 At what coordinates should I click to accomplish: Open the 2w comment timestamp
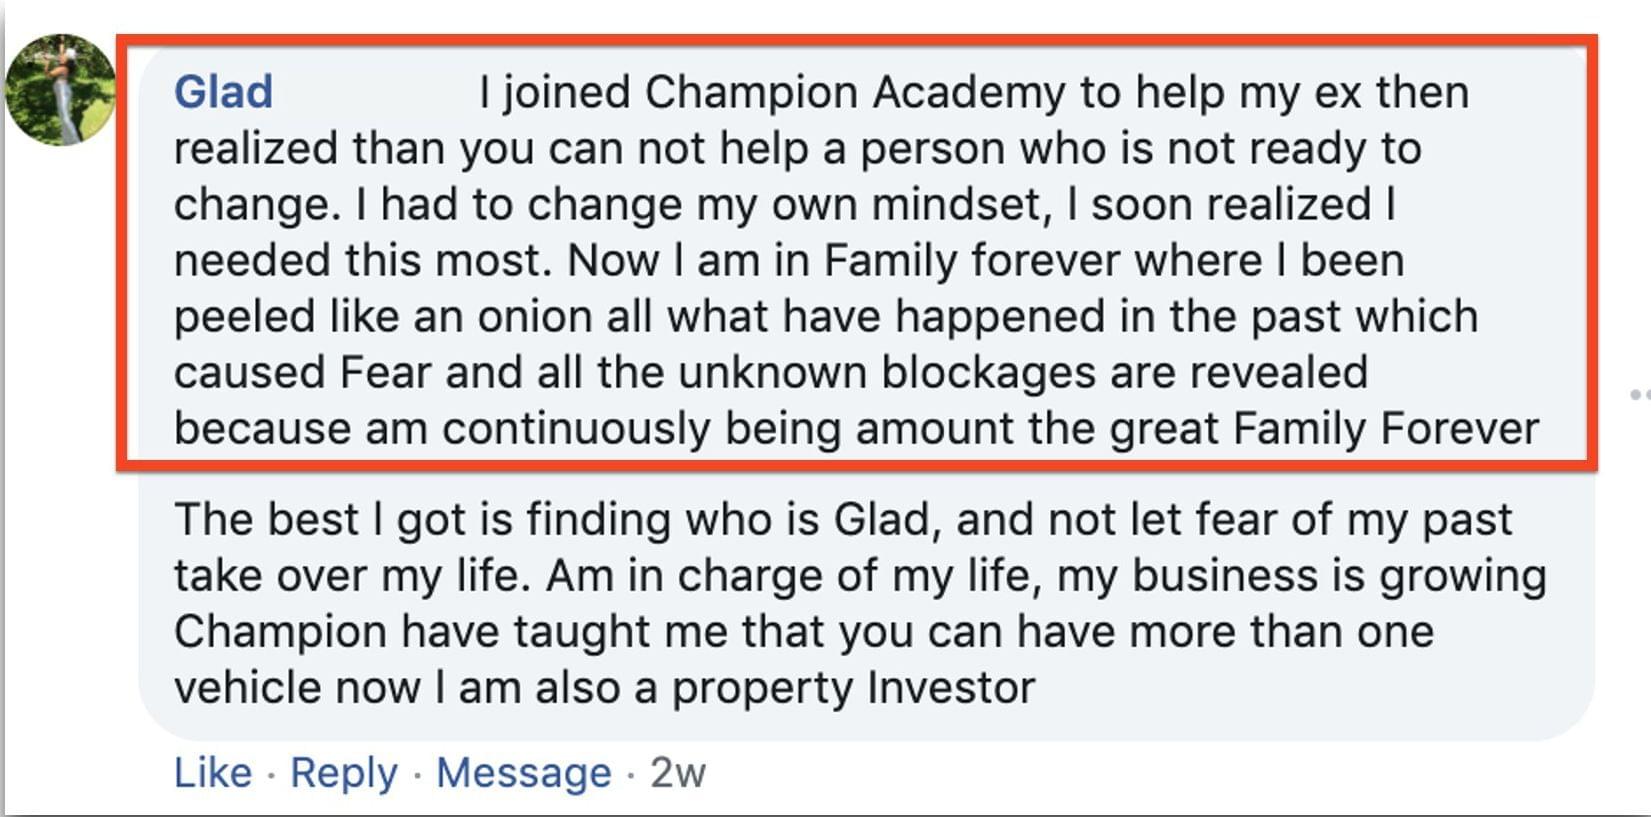tap(678, 773)
